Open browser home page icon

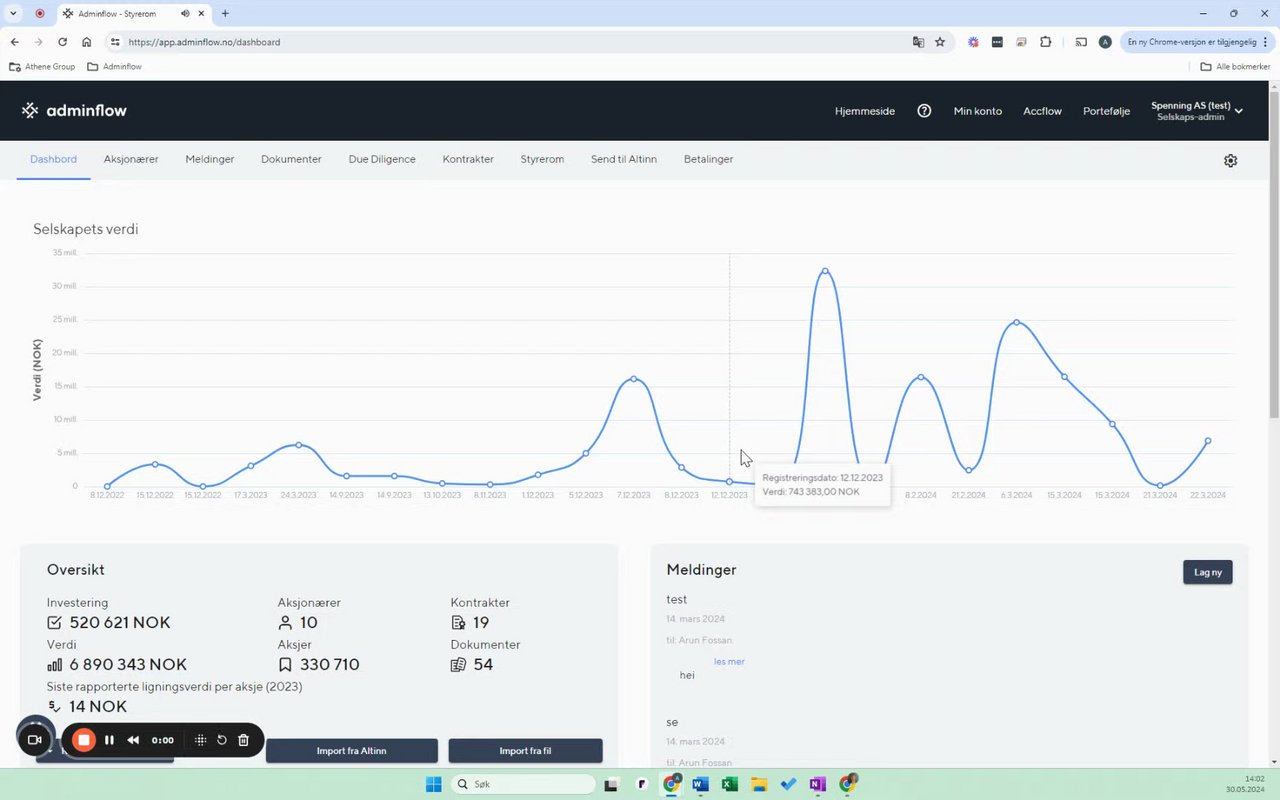[x=87, y=42]
